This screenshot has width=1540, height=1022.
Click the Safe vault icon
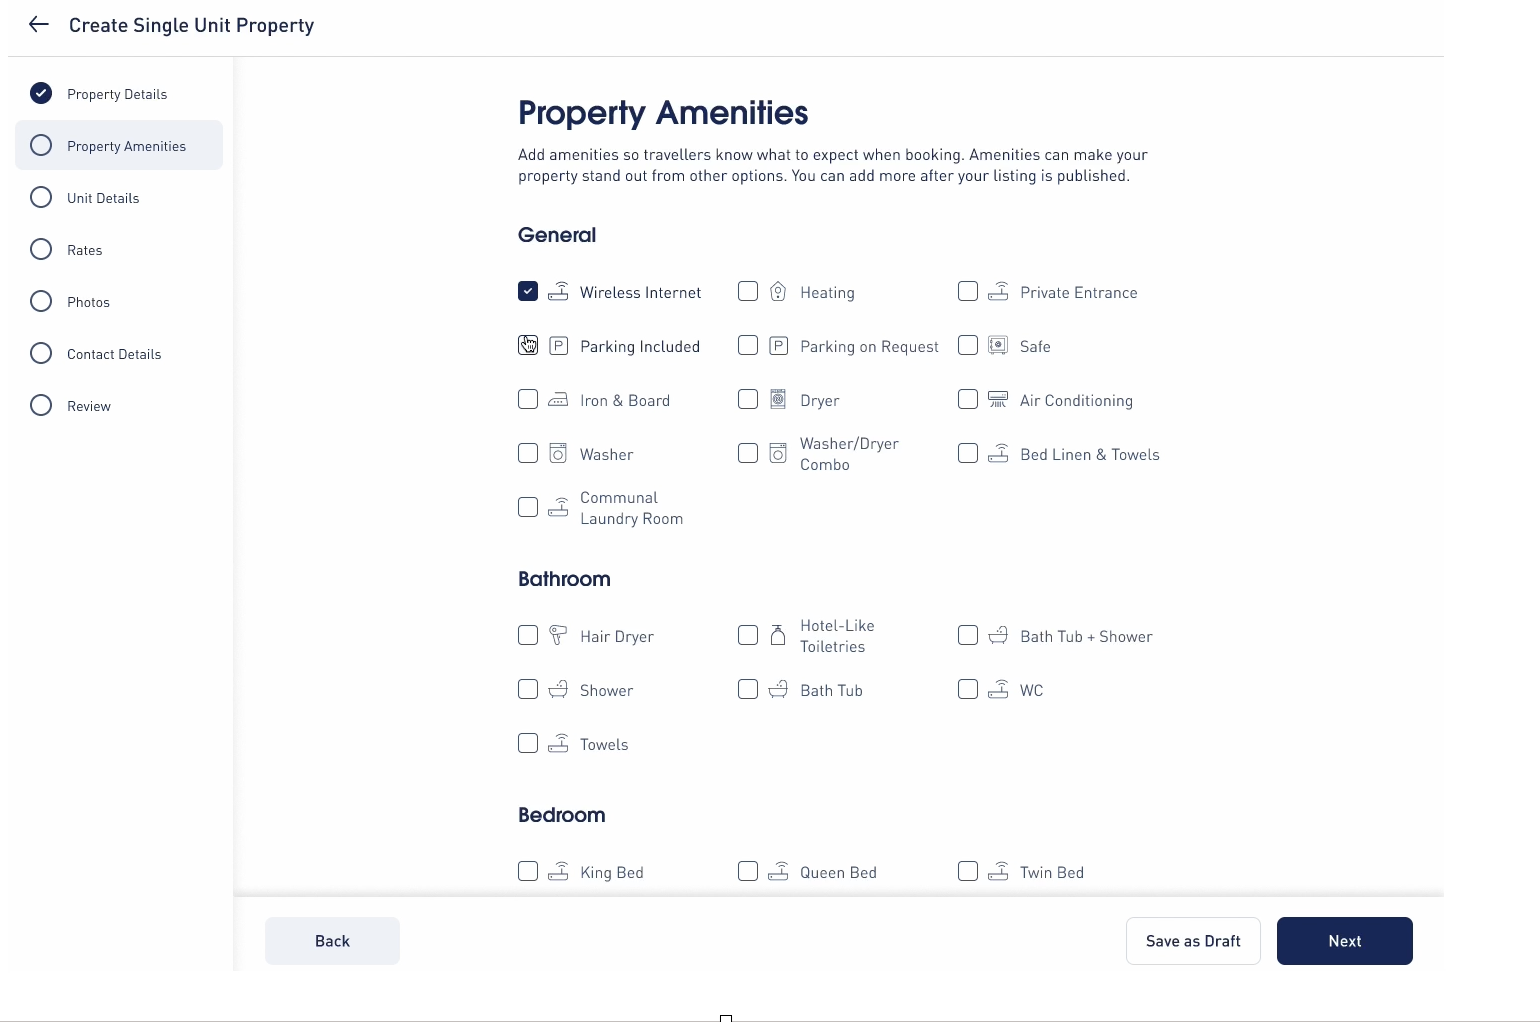[x=998, y=345]
